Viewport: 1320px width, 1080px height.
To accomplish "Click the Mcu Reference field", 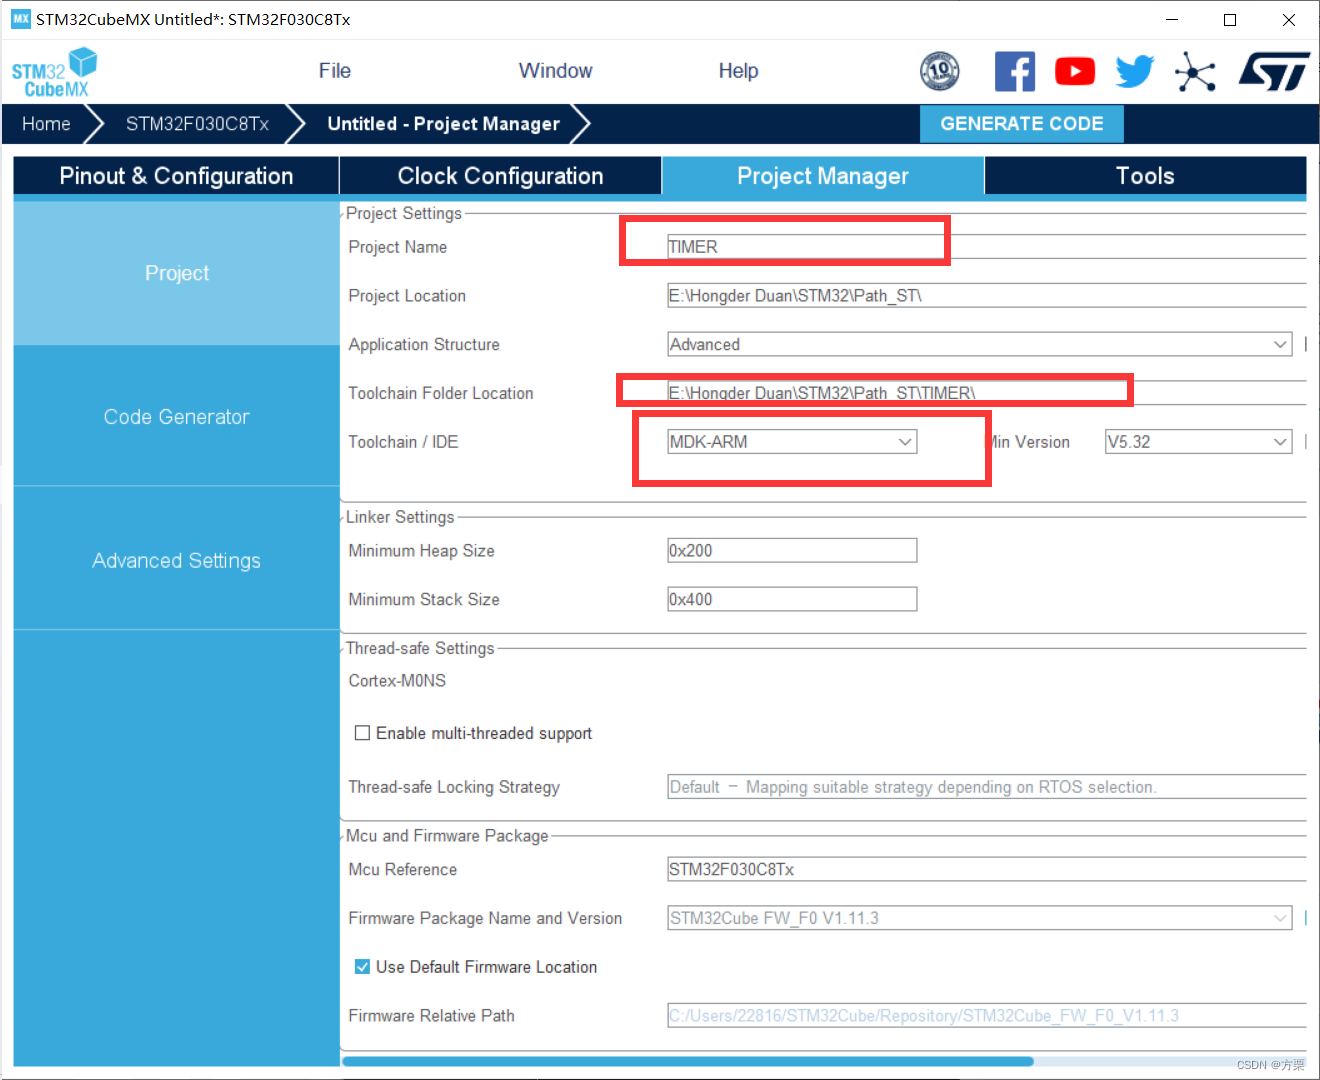I will [x=987, y=869].
